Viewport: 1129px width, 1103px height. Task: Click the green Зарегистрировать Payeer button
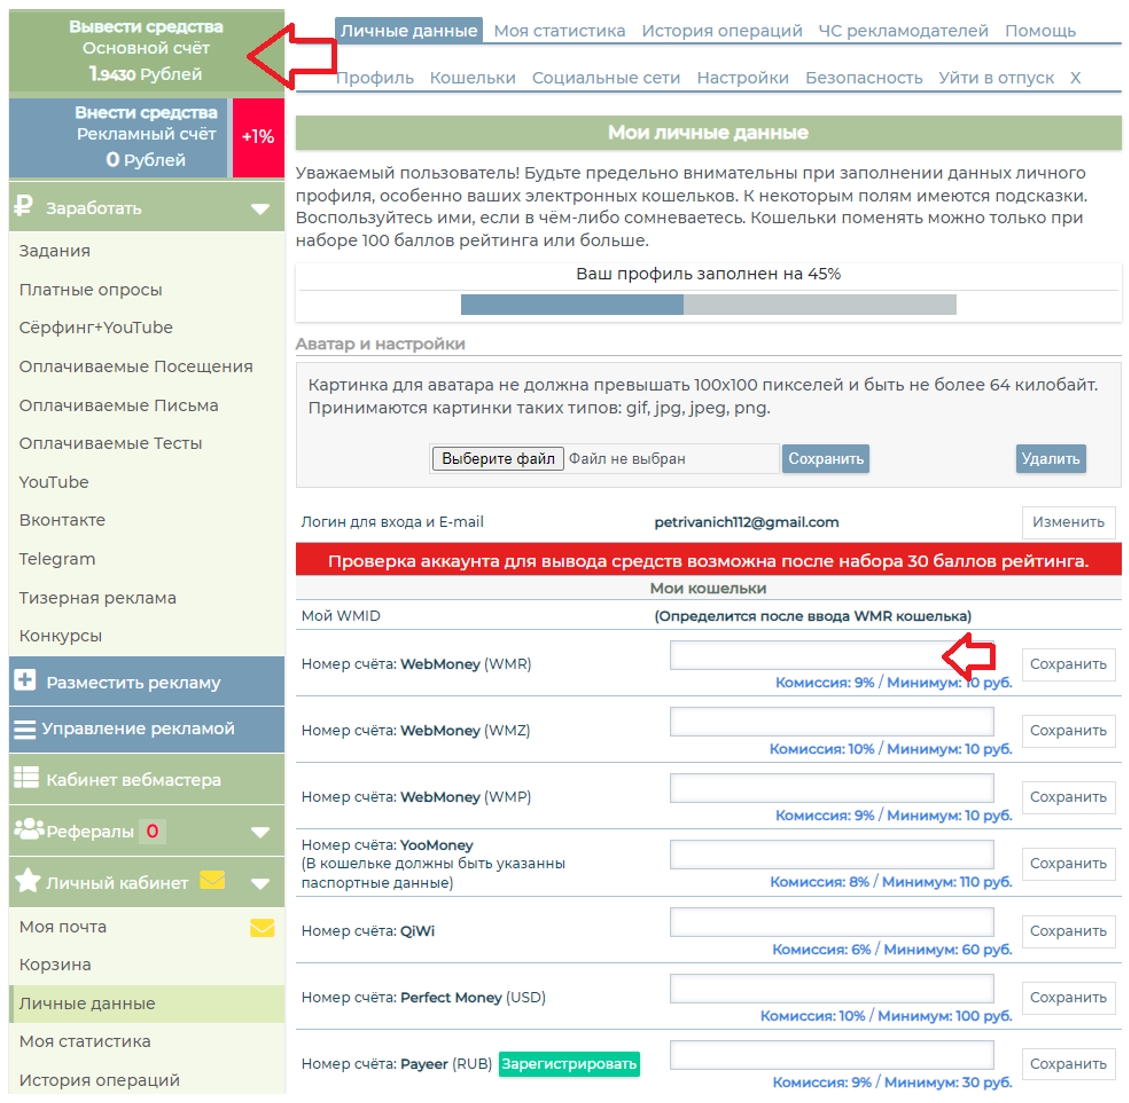click(569, 1063)
